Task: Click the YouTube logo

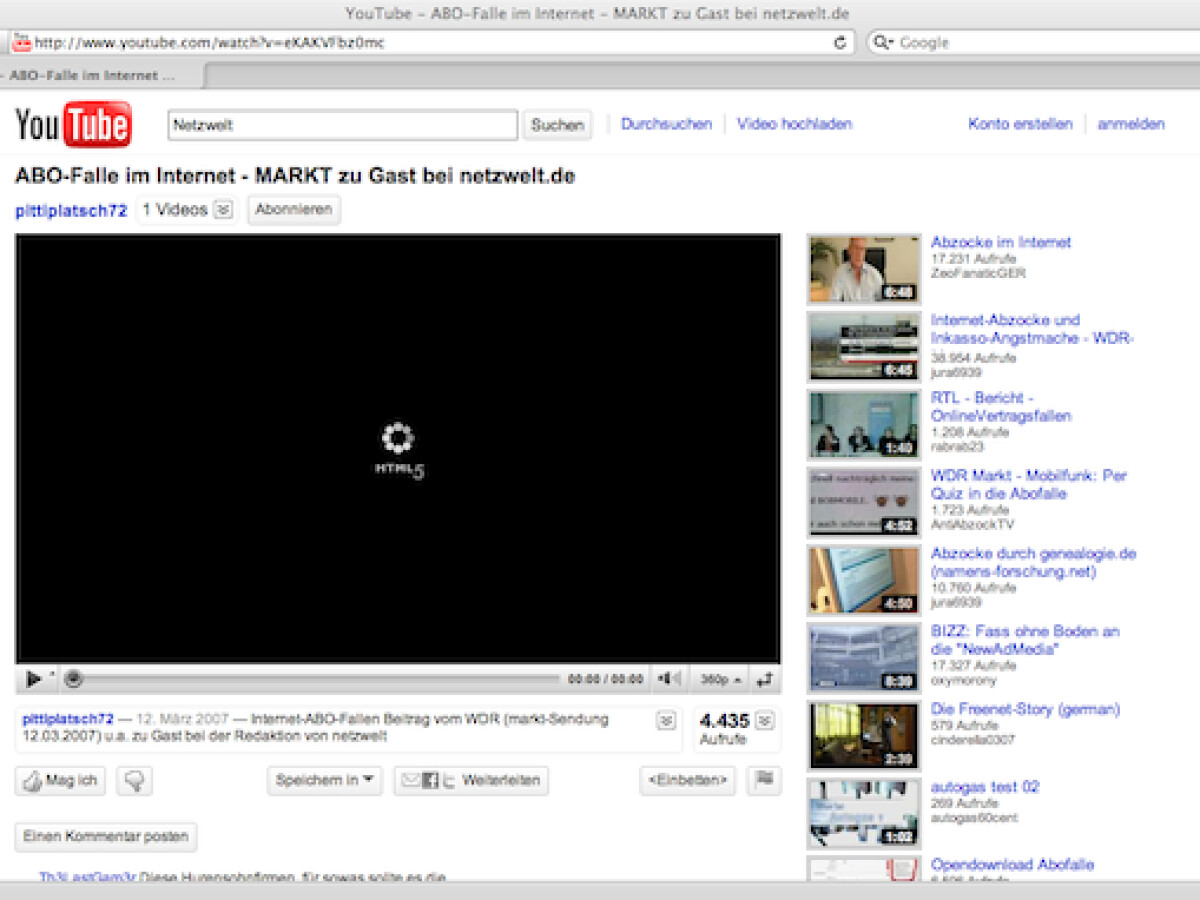Action: click(73, 124)
